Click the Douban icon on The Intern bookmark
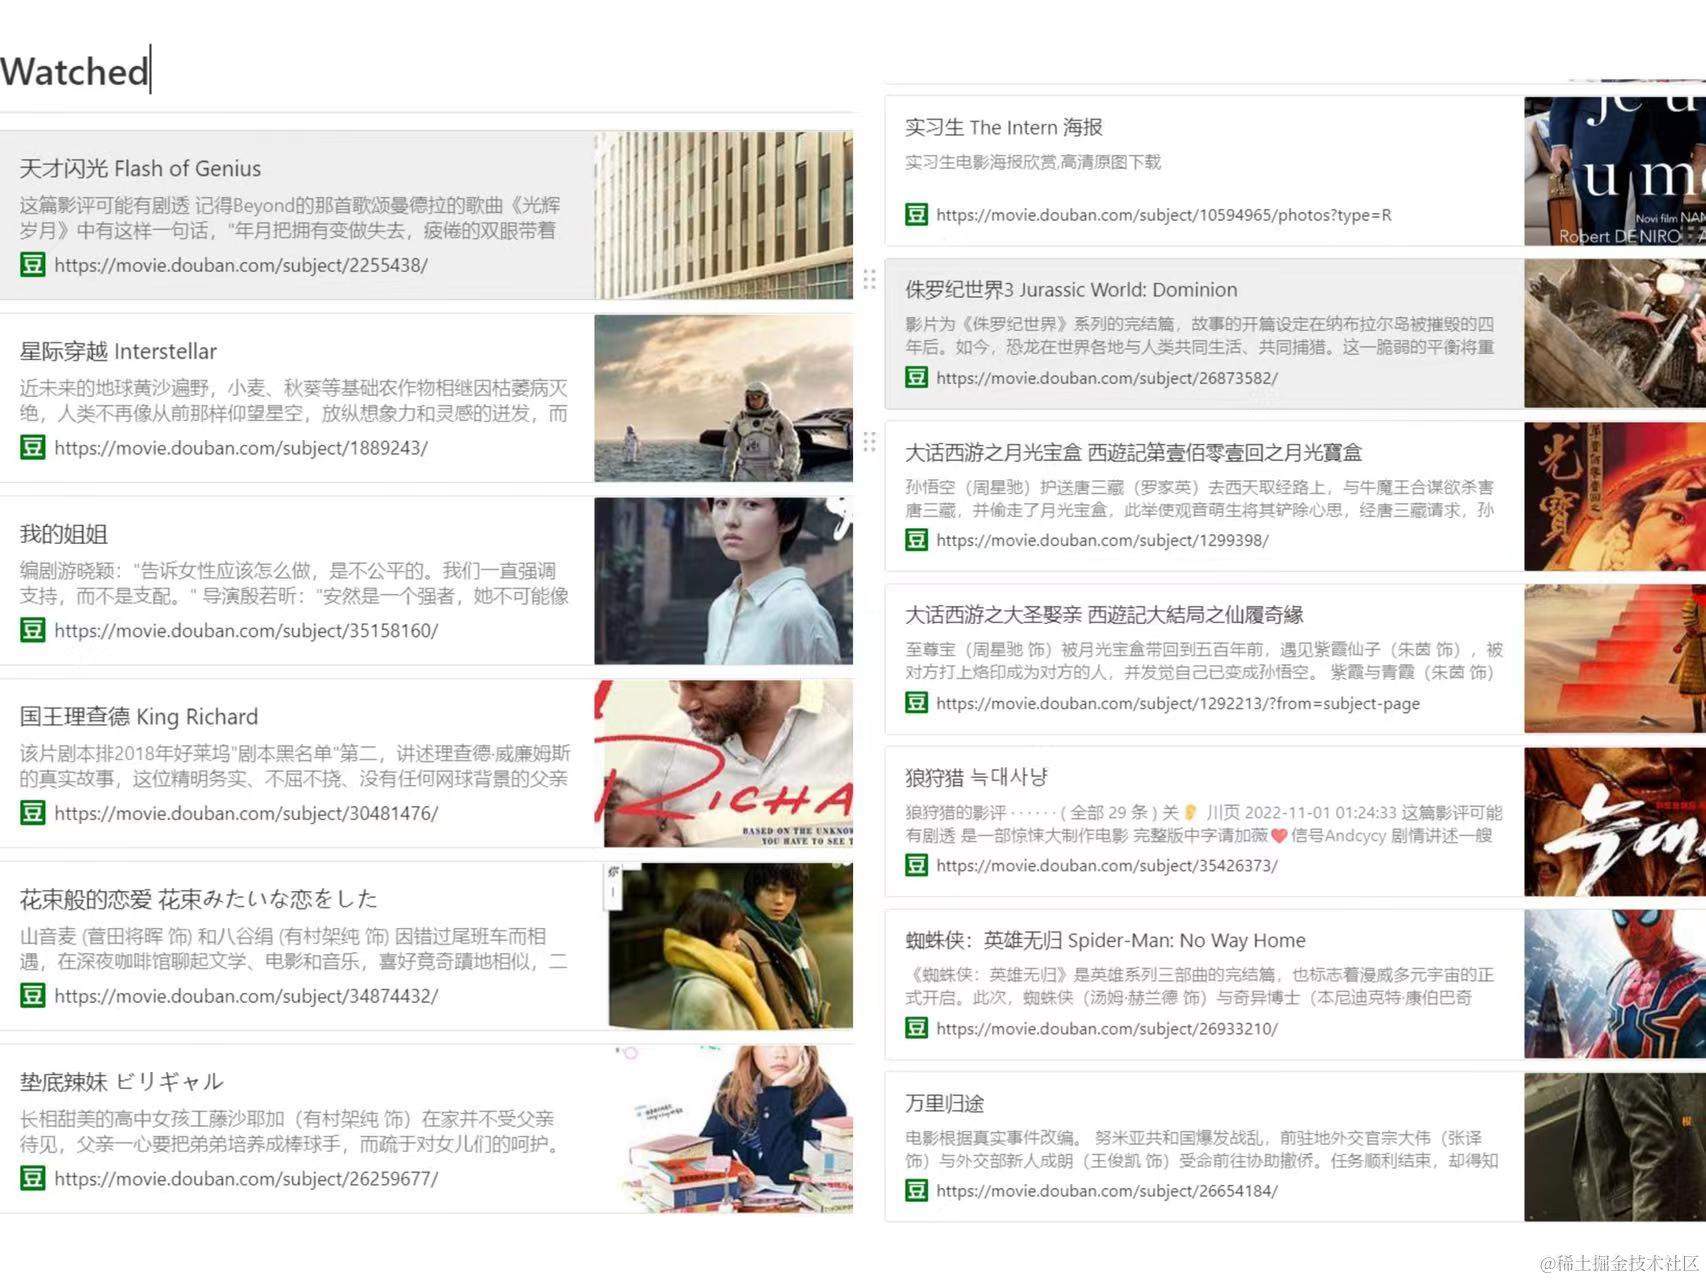The width and height of the screenshot is (1706, 1280). click(x=916, y=214)
